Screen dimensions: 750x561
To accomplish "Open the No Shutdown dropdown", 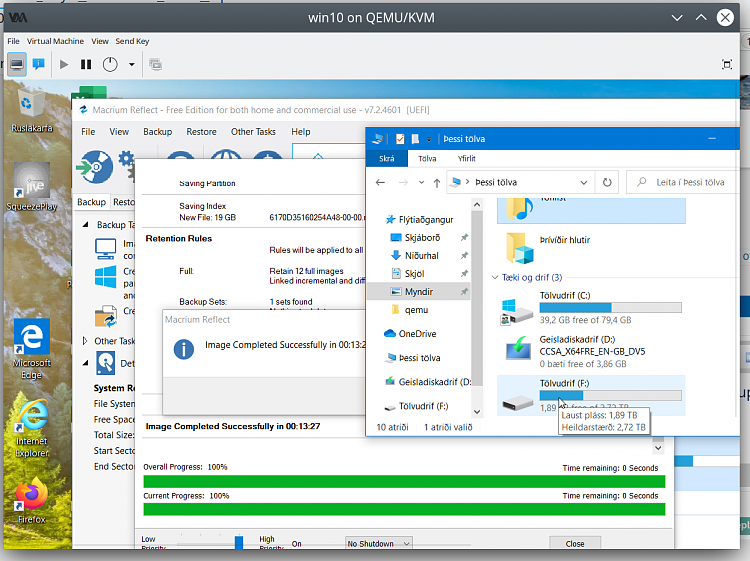I will 379,543.
